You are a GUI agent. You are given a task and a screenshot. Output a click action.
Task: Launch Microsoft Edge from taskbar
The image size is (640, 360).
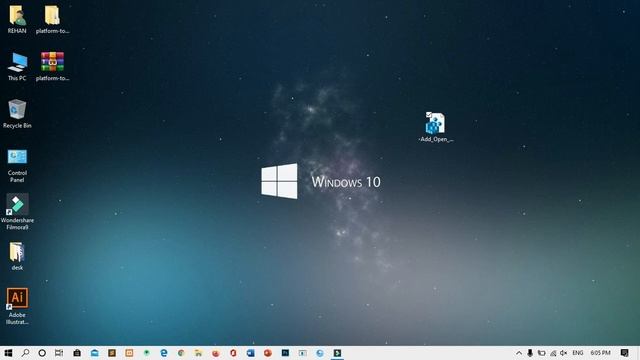tap(164, 353)
